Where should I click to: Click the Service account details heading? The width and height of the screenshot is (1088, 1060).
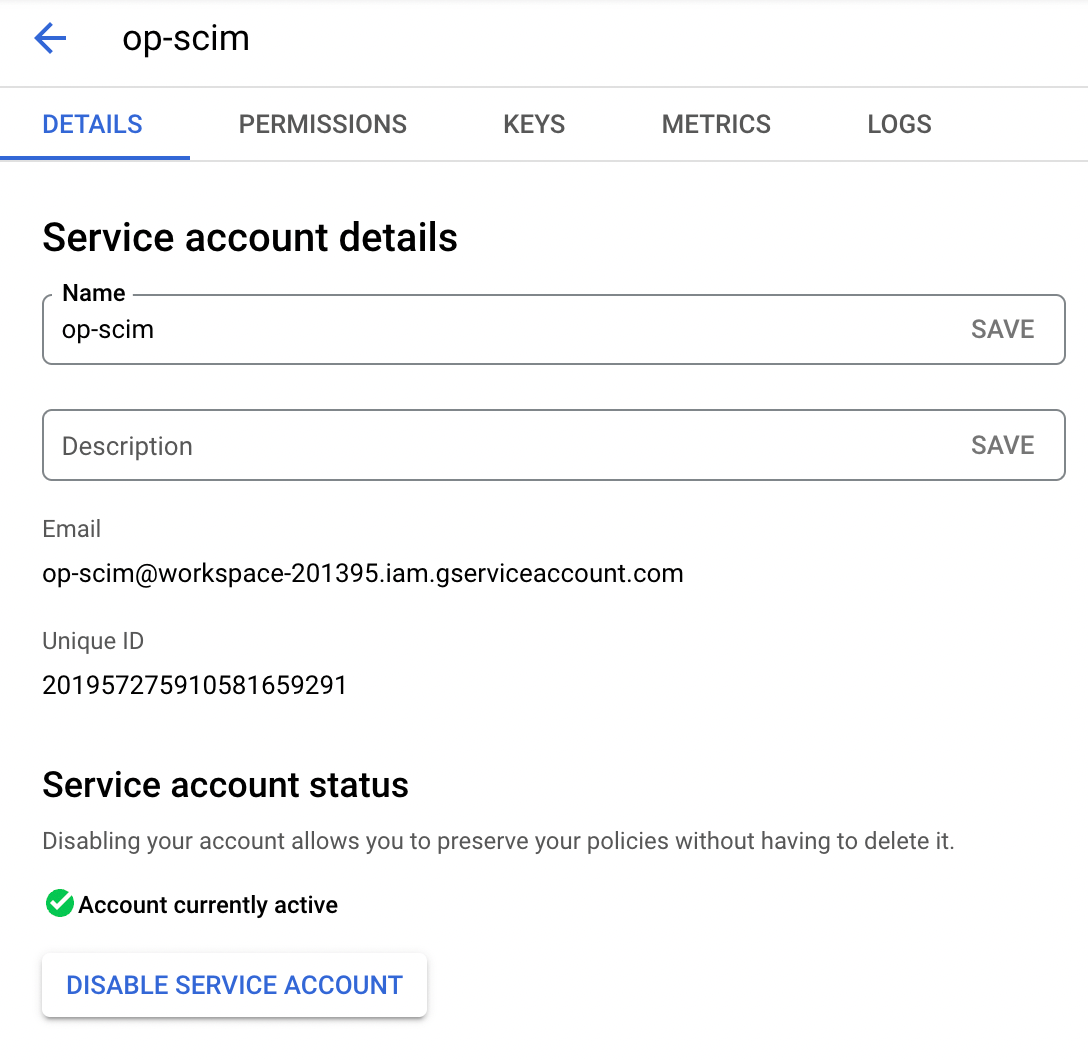(x=249, y=237)
